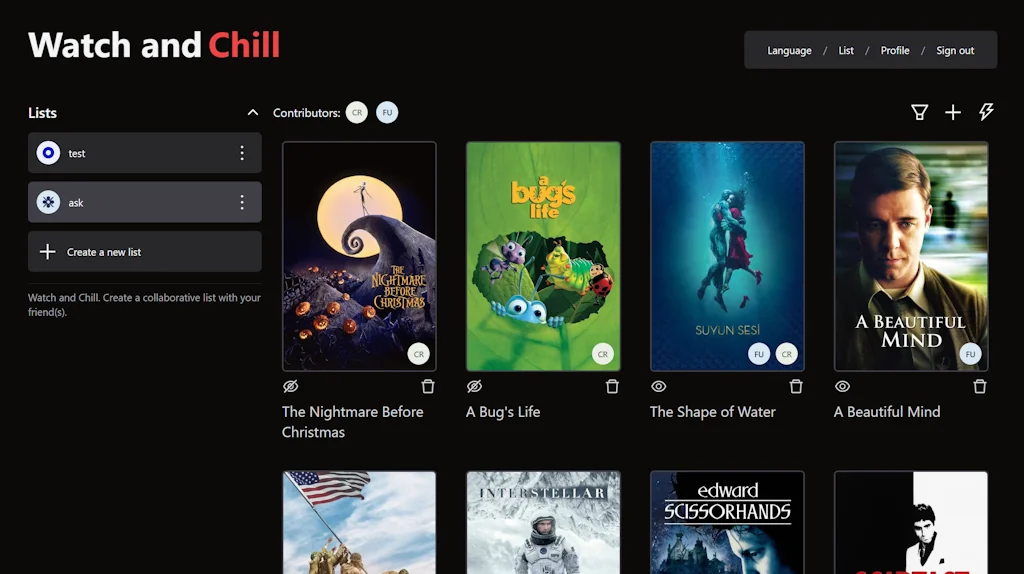Delete The Nightmare Before Christmas with trash icon
This screenshot has height=574, width=1024.
tap(428, 386)
